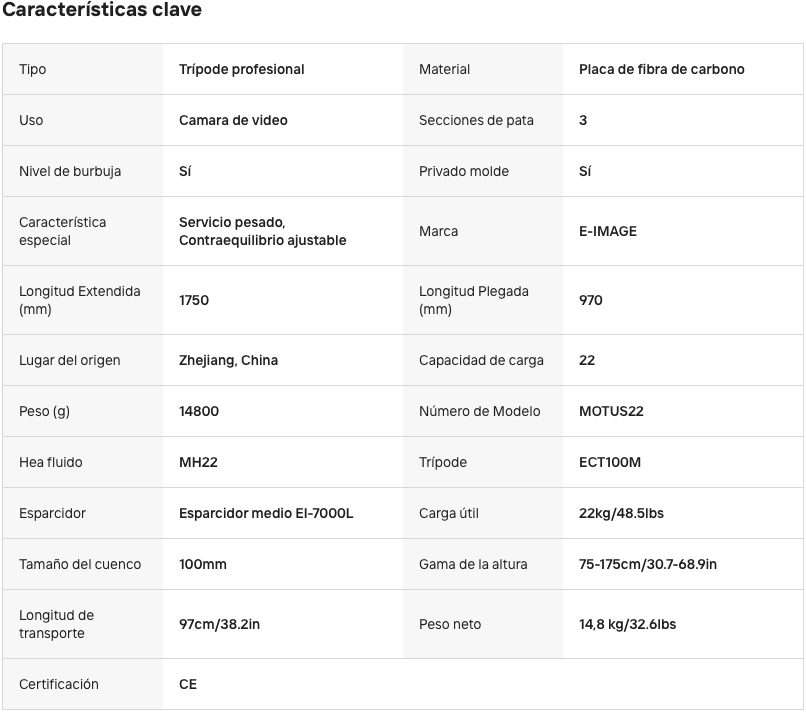806x712 pixels.
Task: Click the "Nivel de burbuja" label
Action: [70, 171]
